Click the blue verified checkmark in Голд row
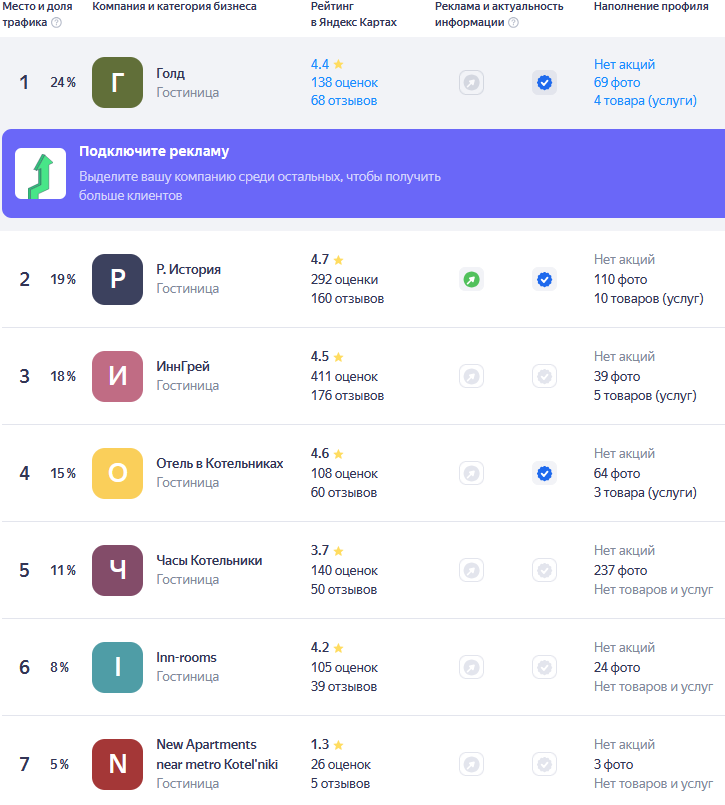This screenshot has width=725, height=805. click(x=544, y=83)
